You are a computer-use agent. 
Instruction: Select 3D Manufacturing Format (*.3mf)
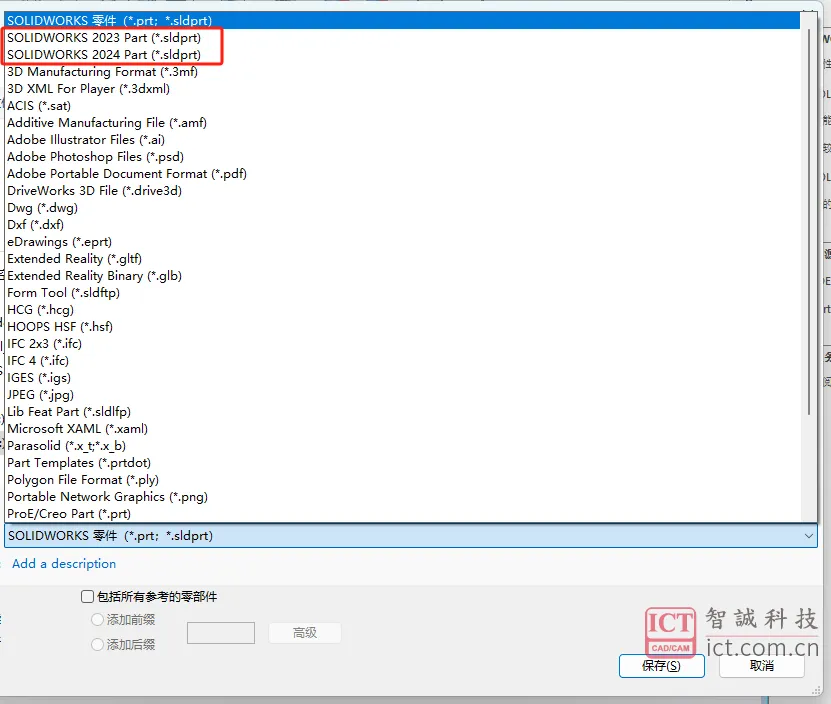[x=402, y=72]
